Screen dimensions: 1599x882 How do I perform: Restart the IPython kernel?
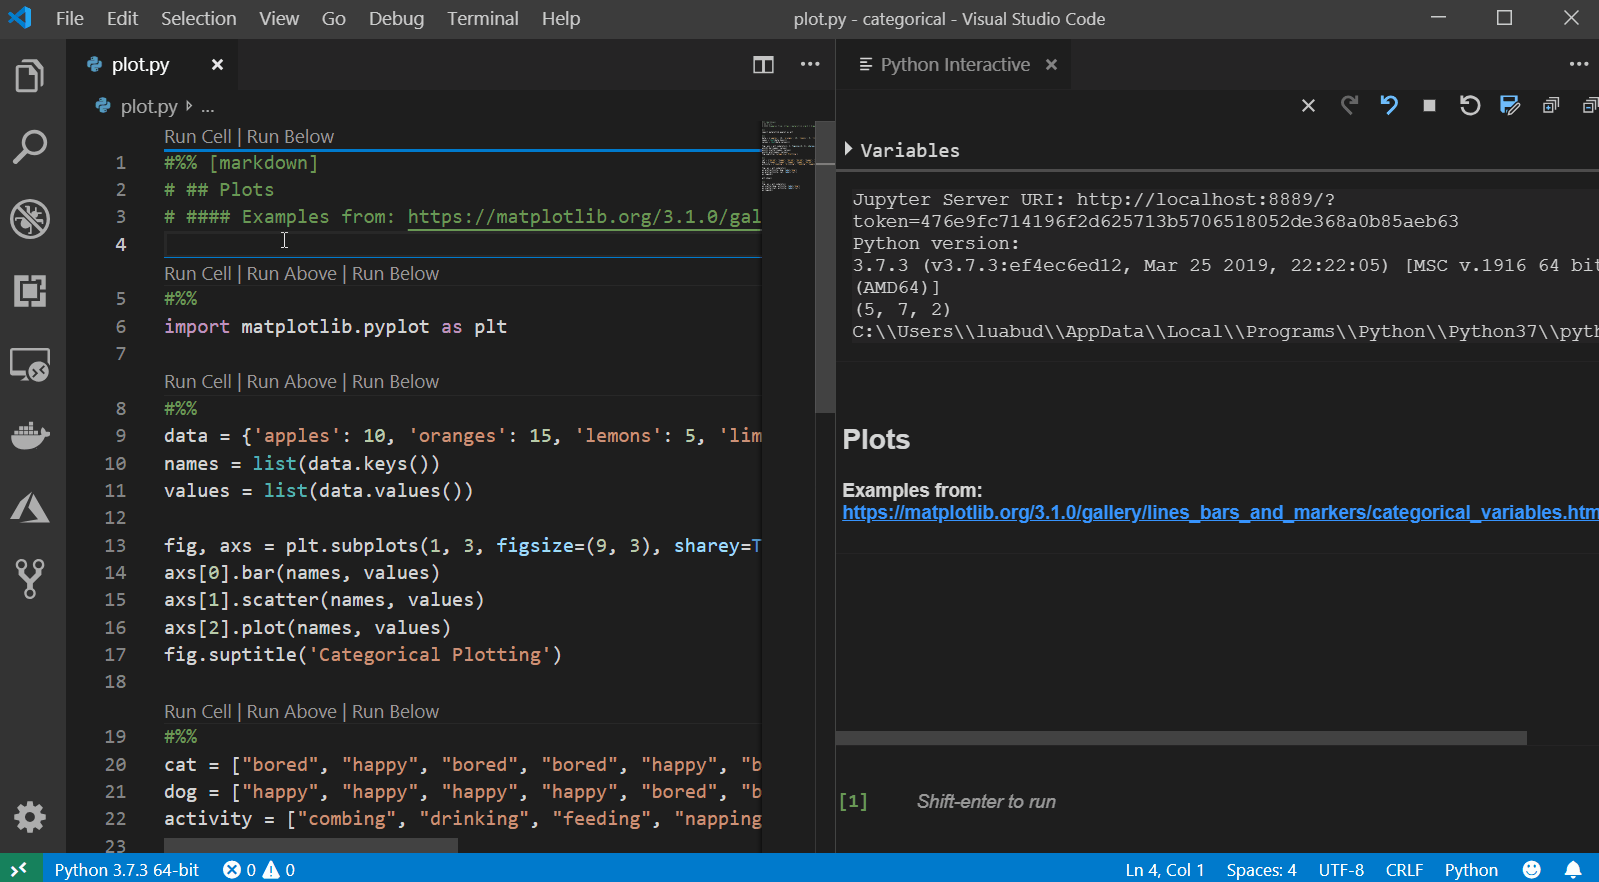tap(1469, 105)
